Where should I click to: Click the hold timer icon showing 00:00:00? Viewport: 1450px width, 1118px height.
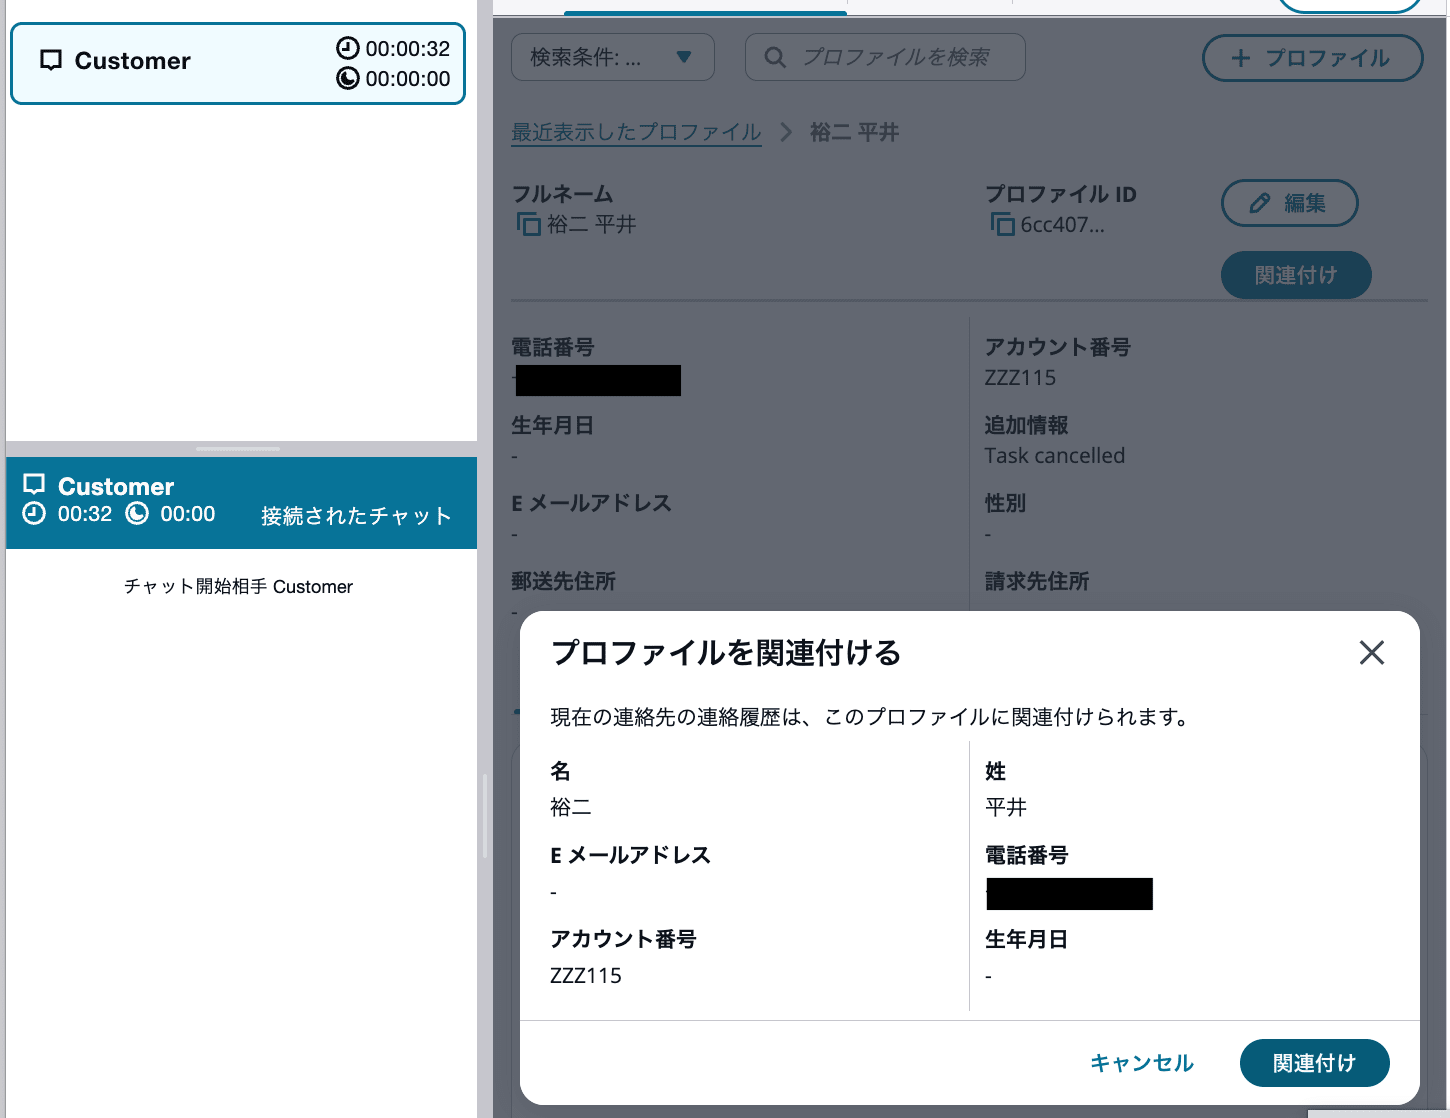click(347, 79)
